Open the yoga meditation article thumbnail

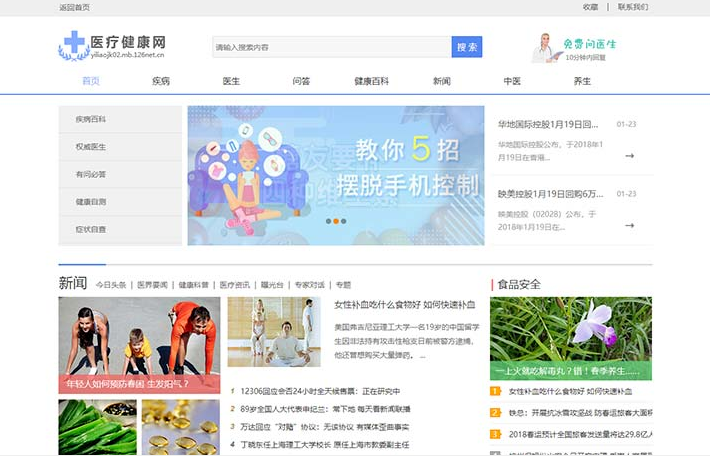[x=273, y=332]
